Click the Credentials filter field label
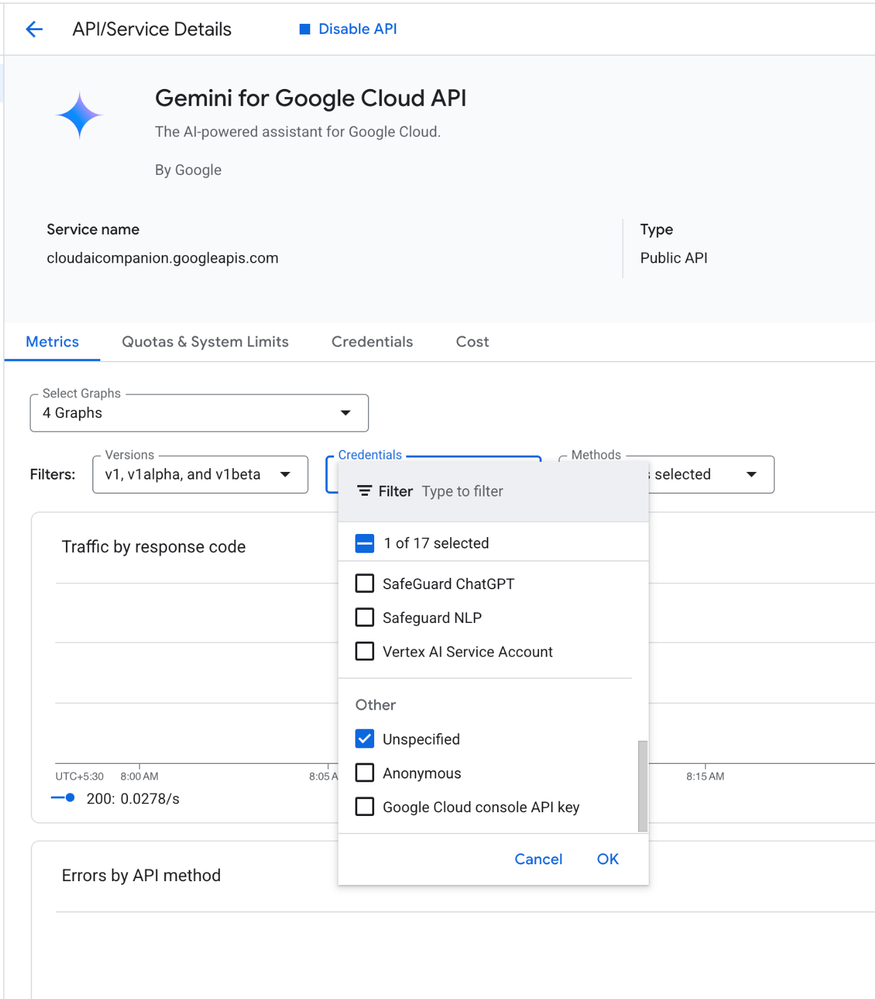This screenshot has height=999, width=875. click(x=370, y=455)
